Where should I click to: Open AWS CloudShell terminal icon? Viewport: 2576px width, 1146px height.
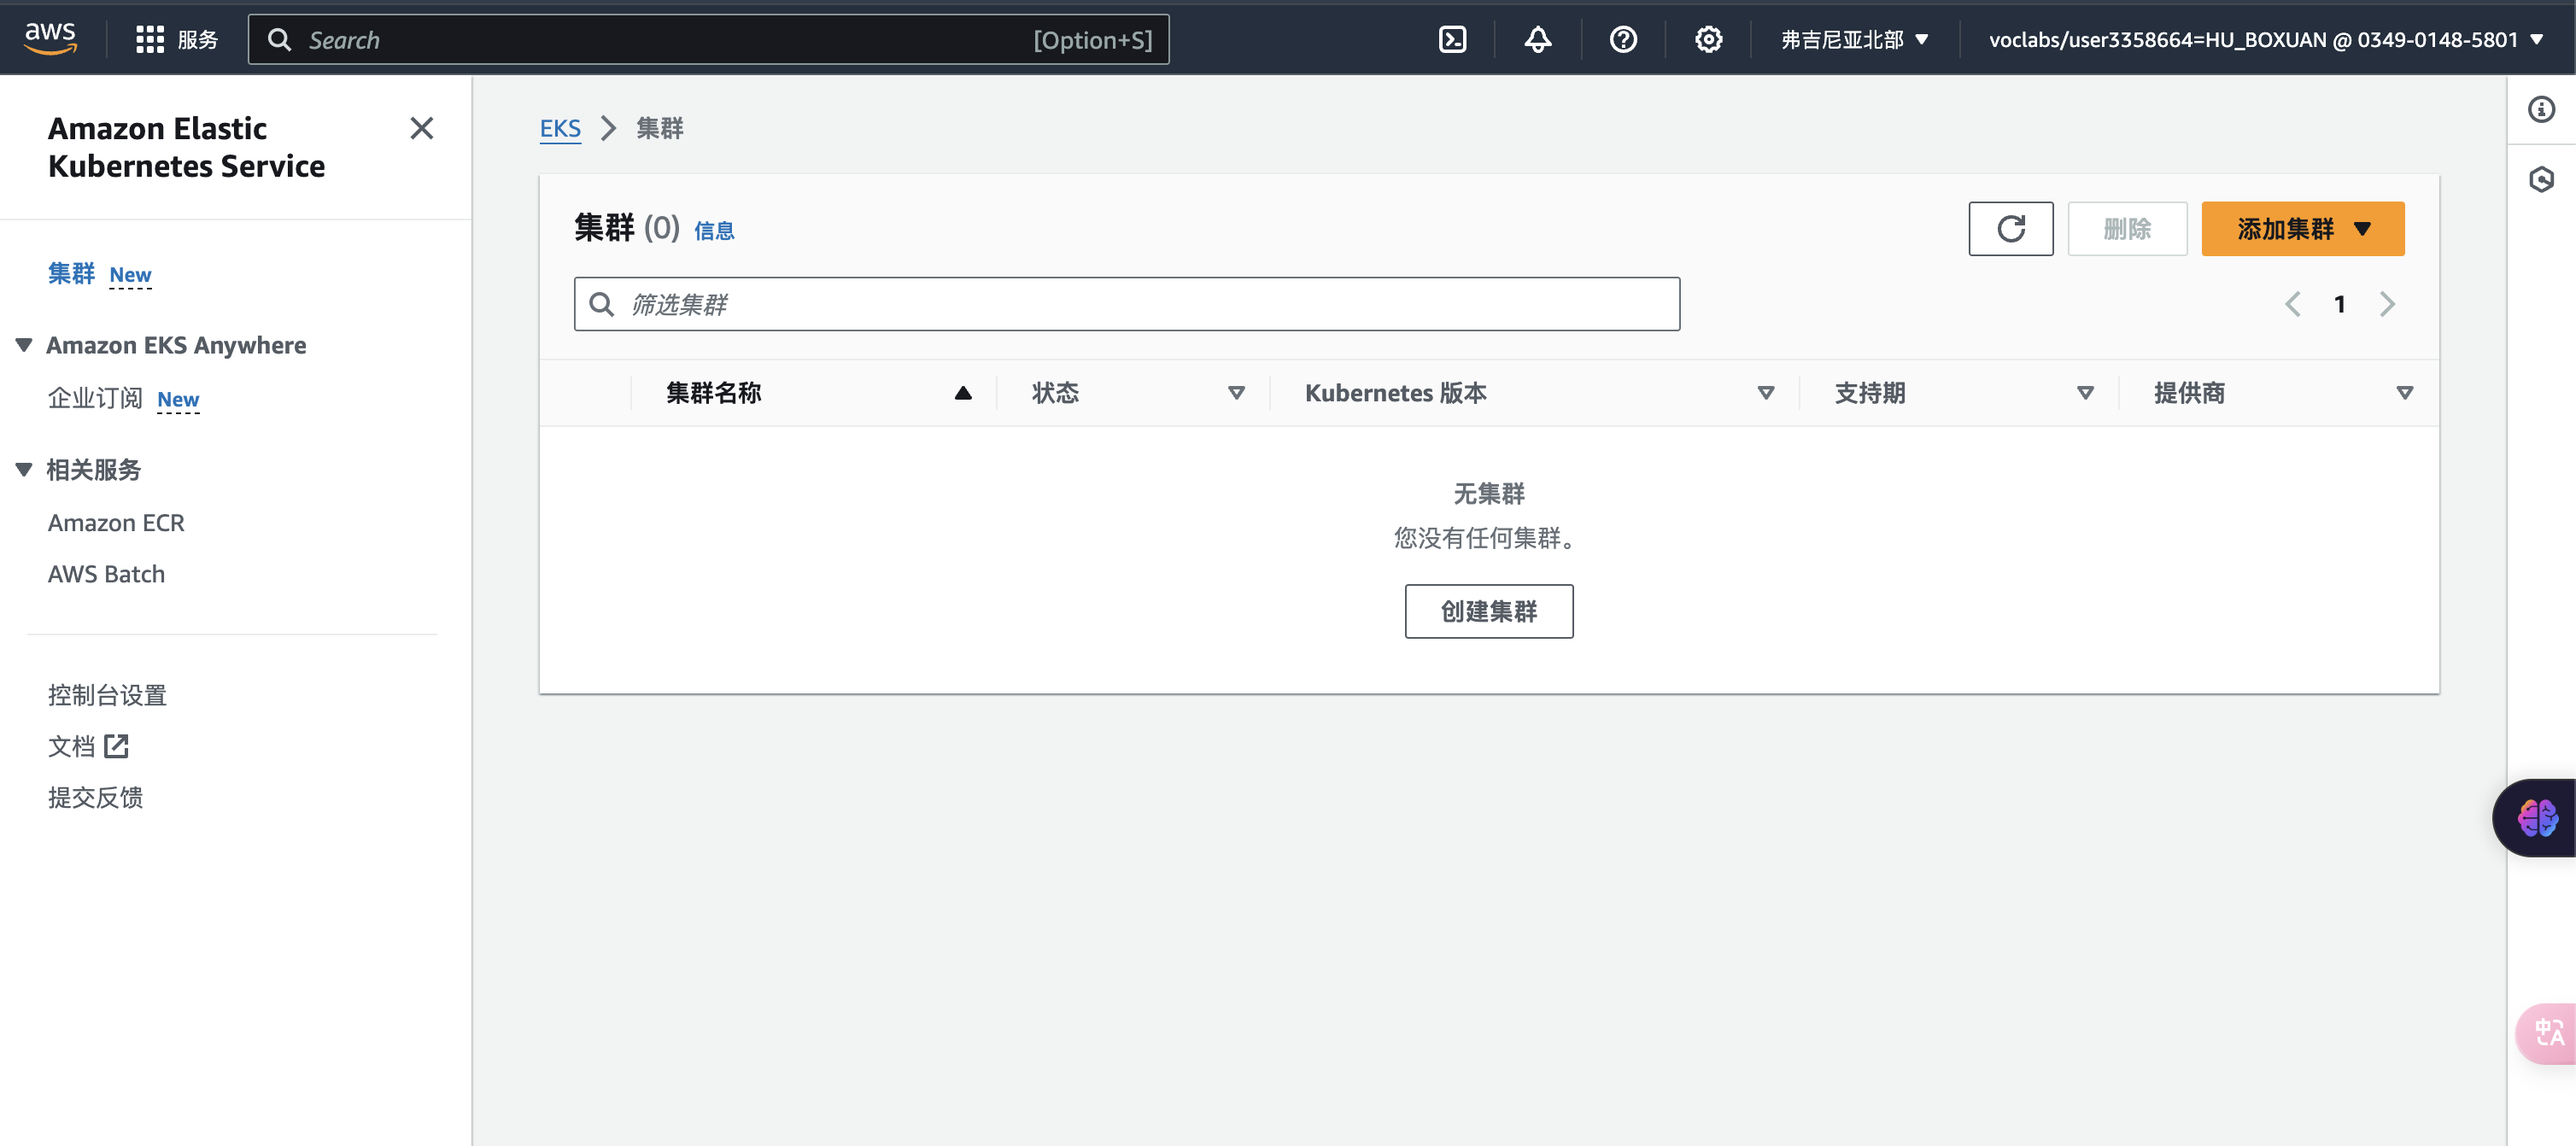tap(1452, 40)
